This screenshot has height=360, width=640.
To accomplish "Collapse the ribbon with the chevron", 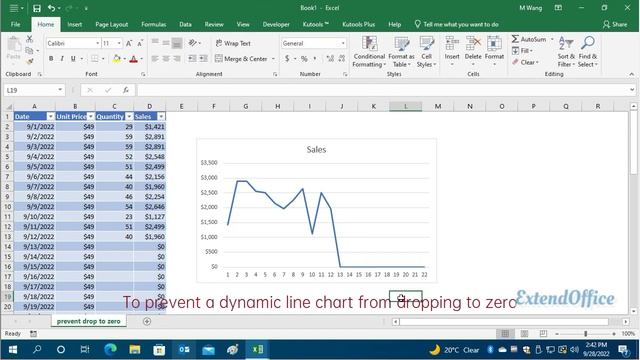I will tap(632, 74).
